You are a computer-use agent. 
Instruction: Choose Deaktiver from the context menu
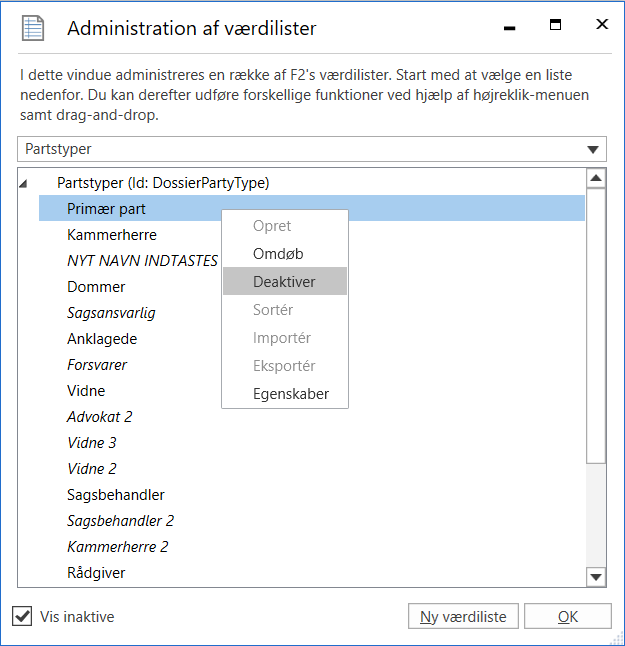click(x=284, y=282)
